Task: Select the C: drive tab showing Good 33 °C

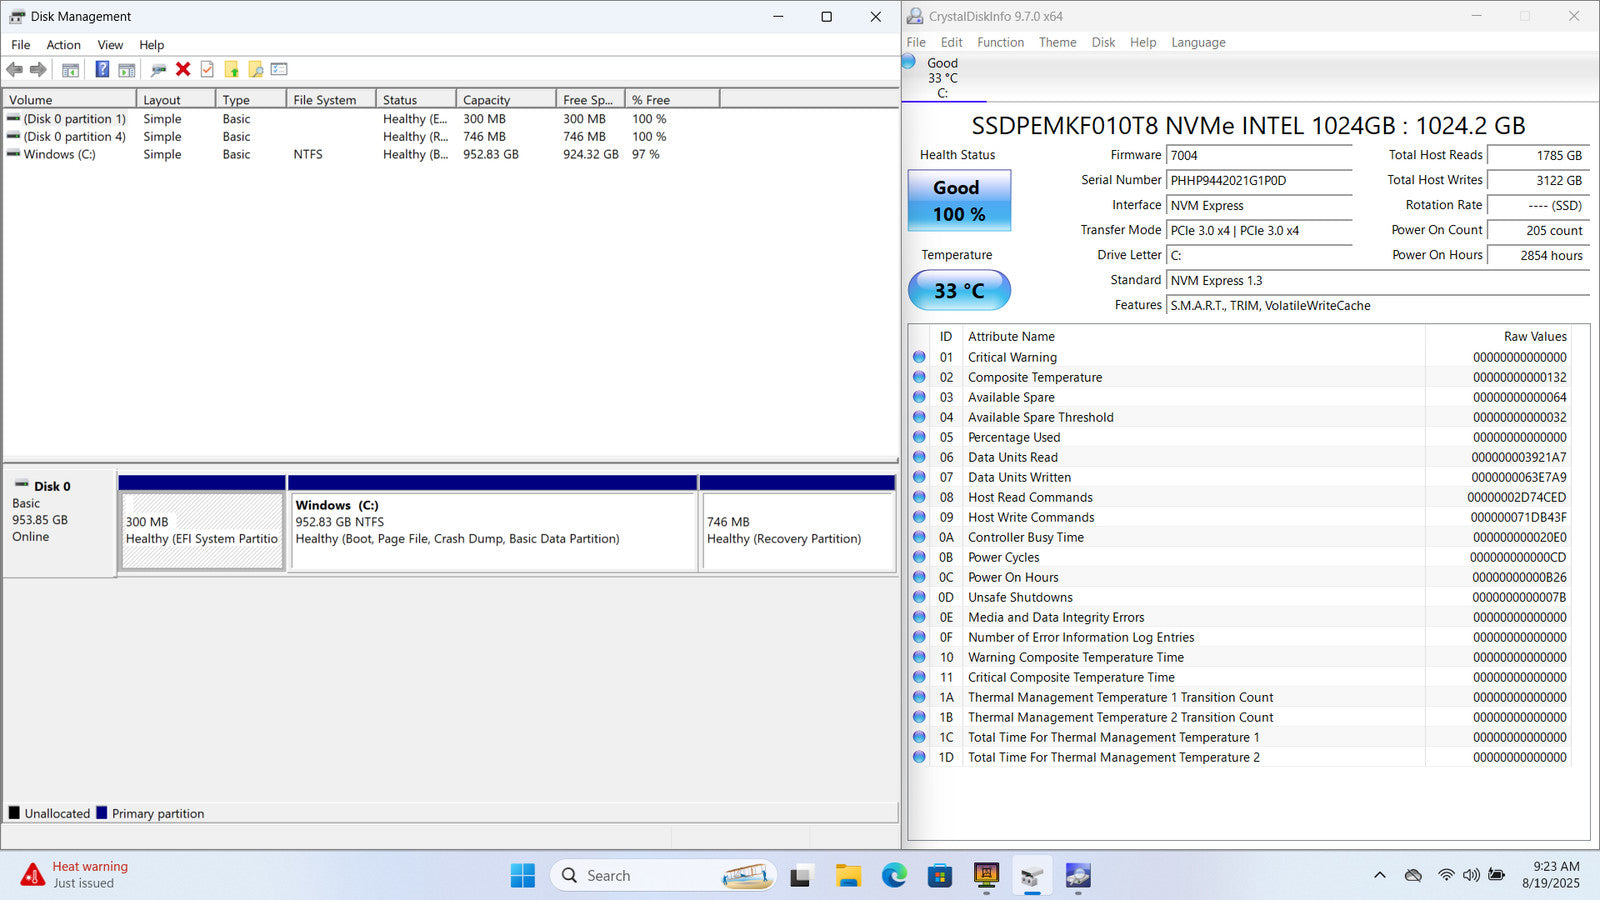Action: (x=942, y=78)
